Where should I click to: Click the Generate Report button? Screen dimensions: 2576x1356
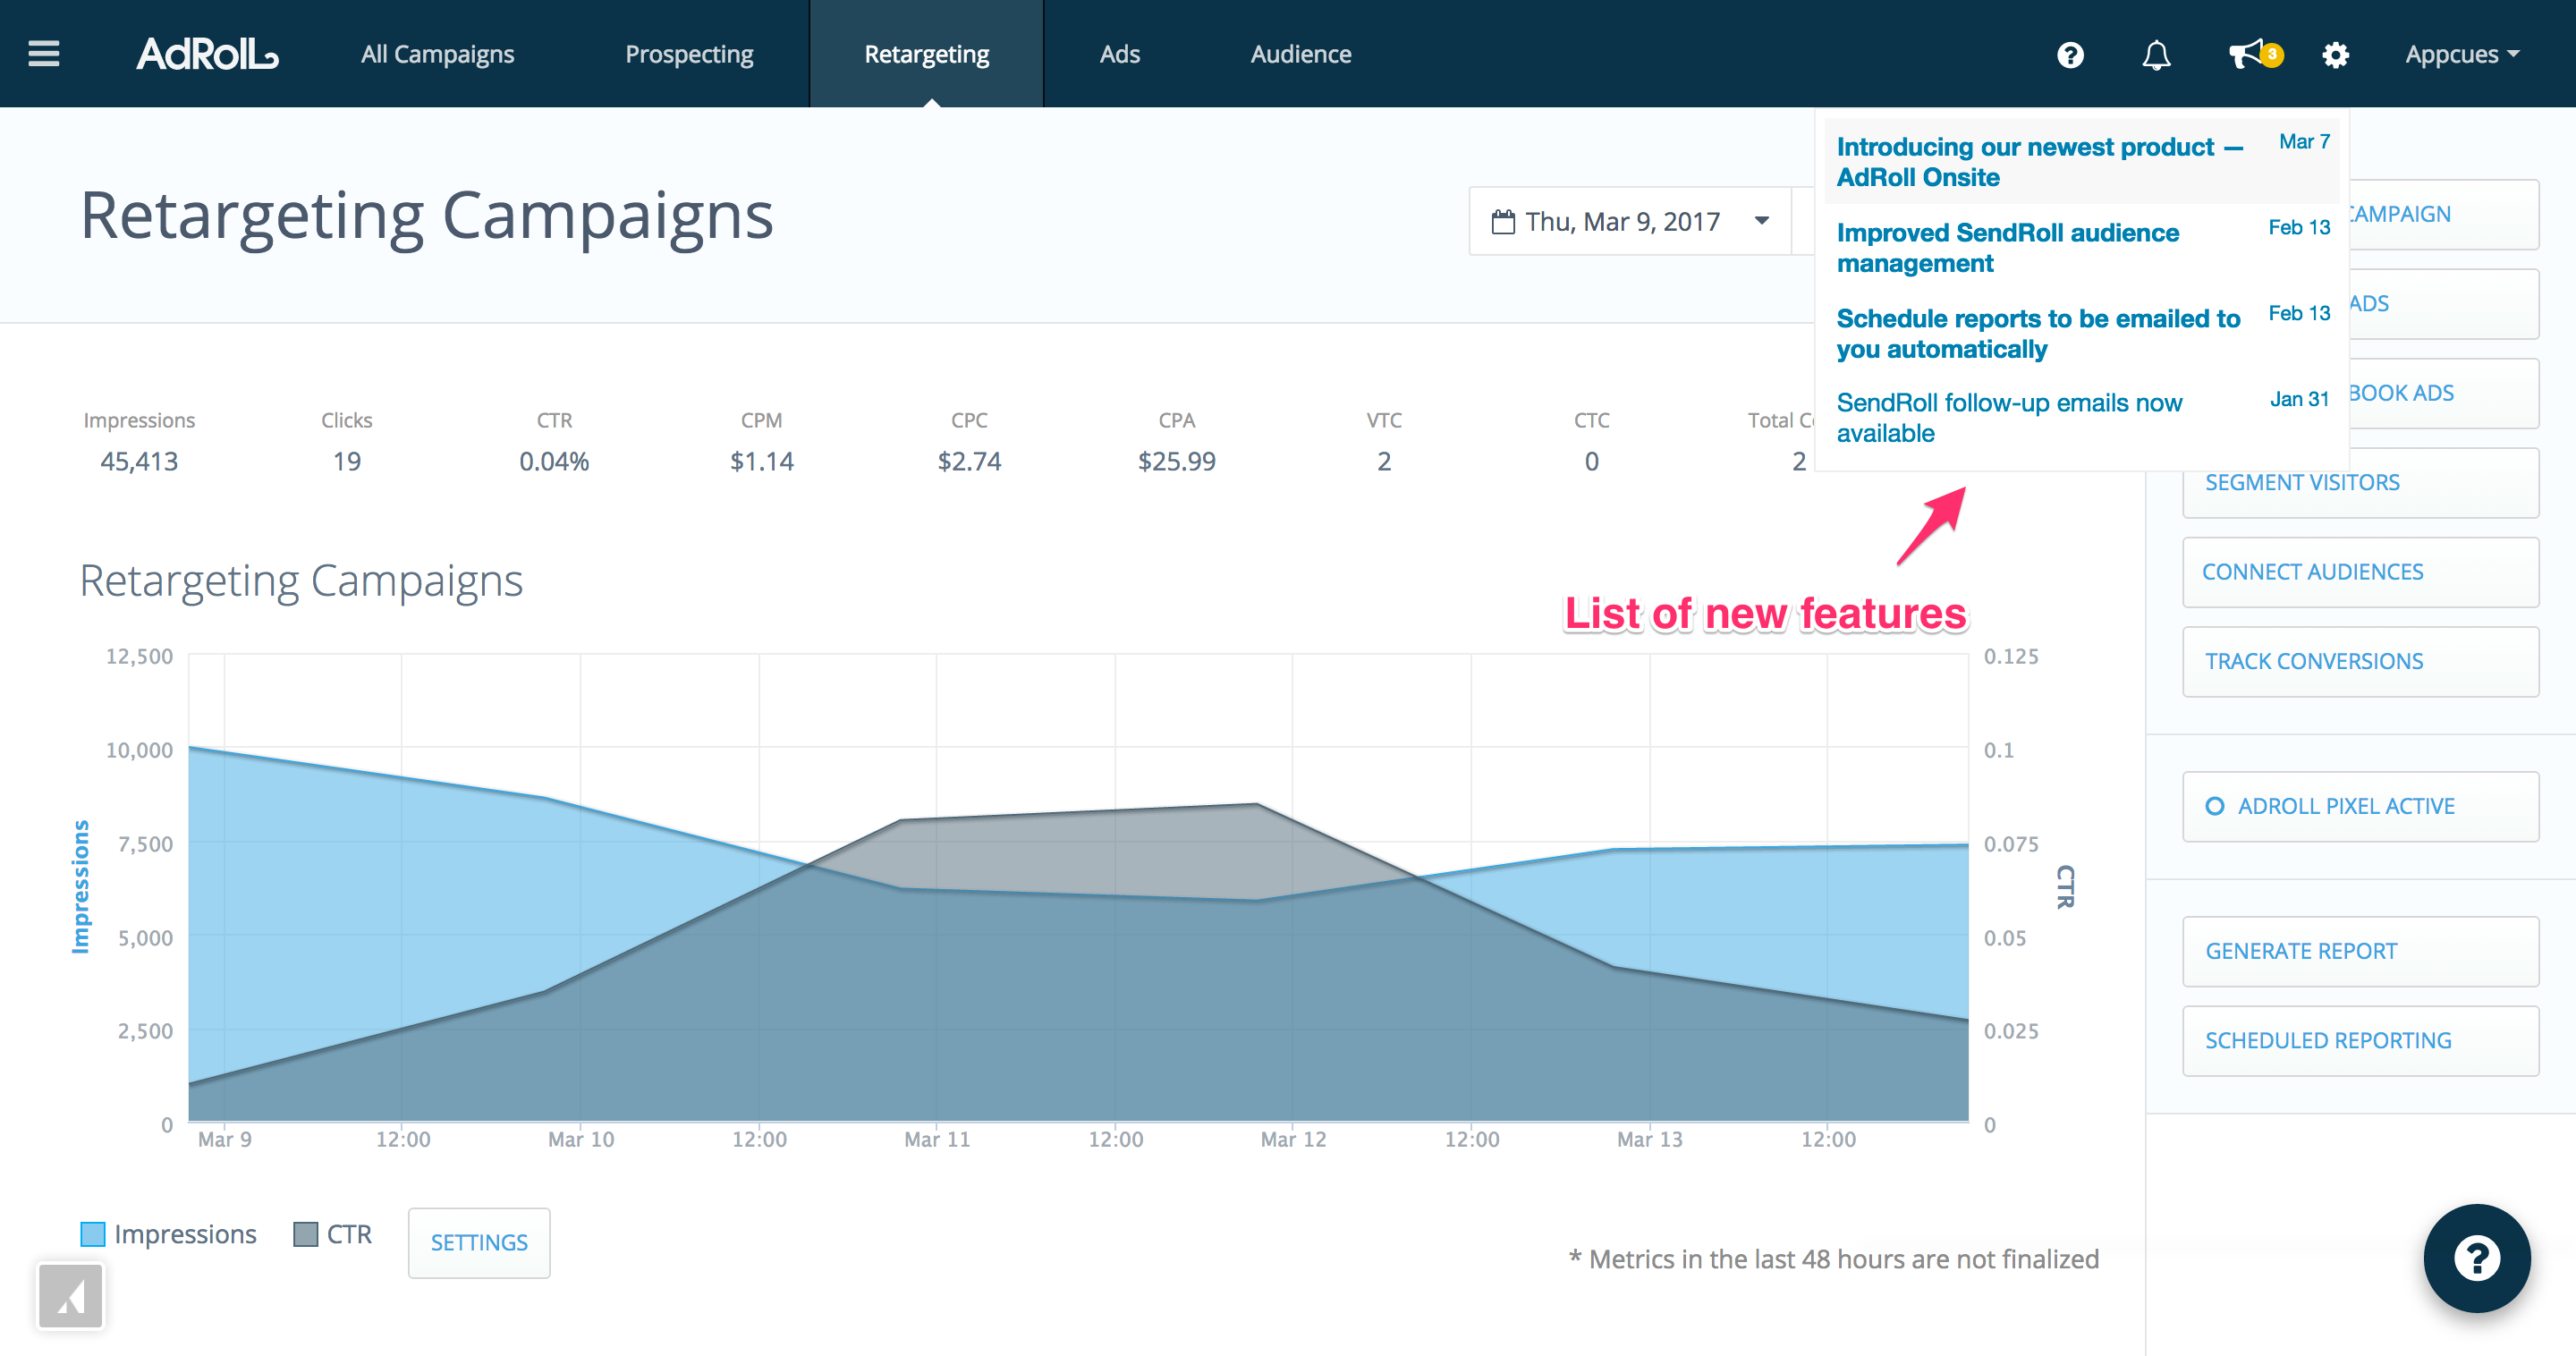[2360, 951]
